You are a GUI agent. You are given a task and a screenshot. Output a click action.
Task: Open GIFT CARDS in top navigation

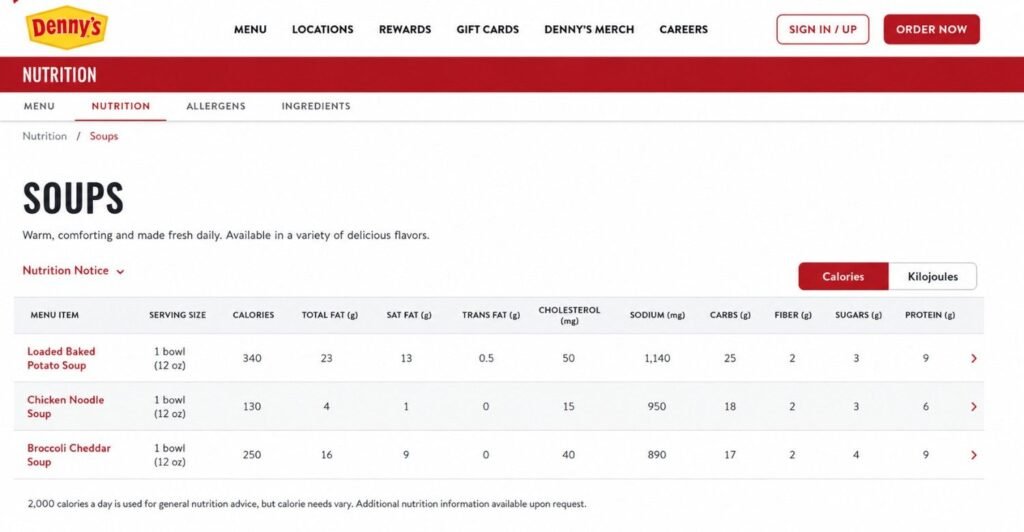[x=488, y=29]
